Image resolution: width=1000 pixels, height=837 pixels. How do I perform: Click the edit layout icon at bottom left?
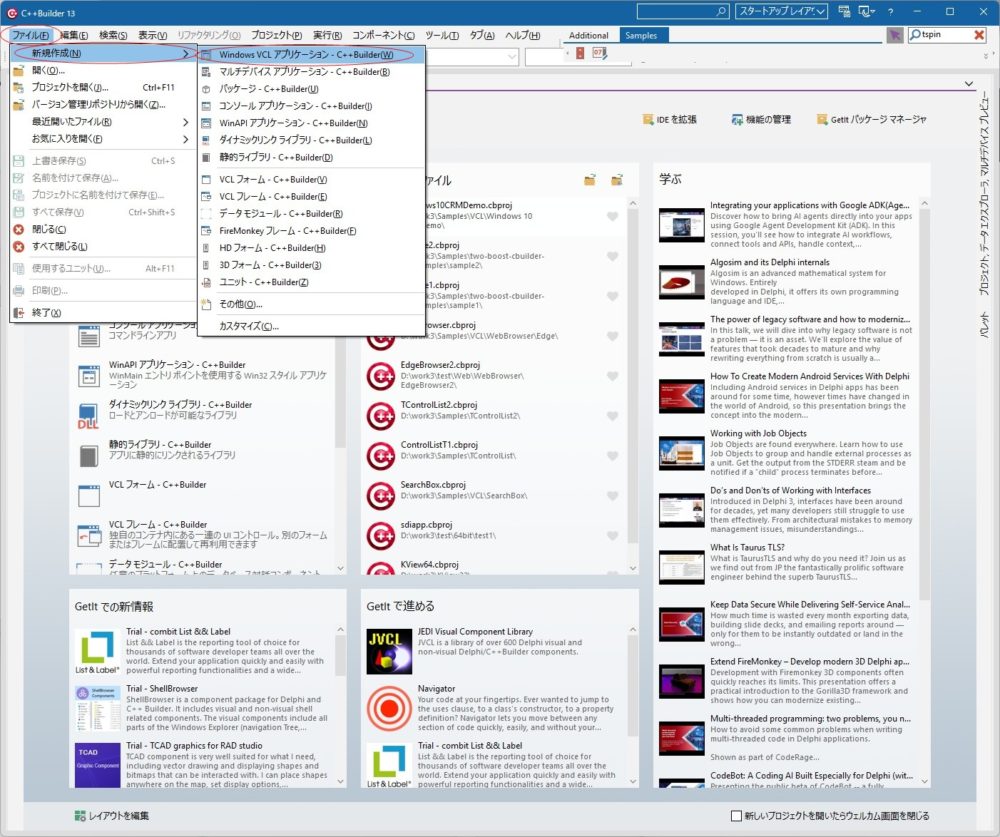tap(80, 816)
